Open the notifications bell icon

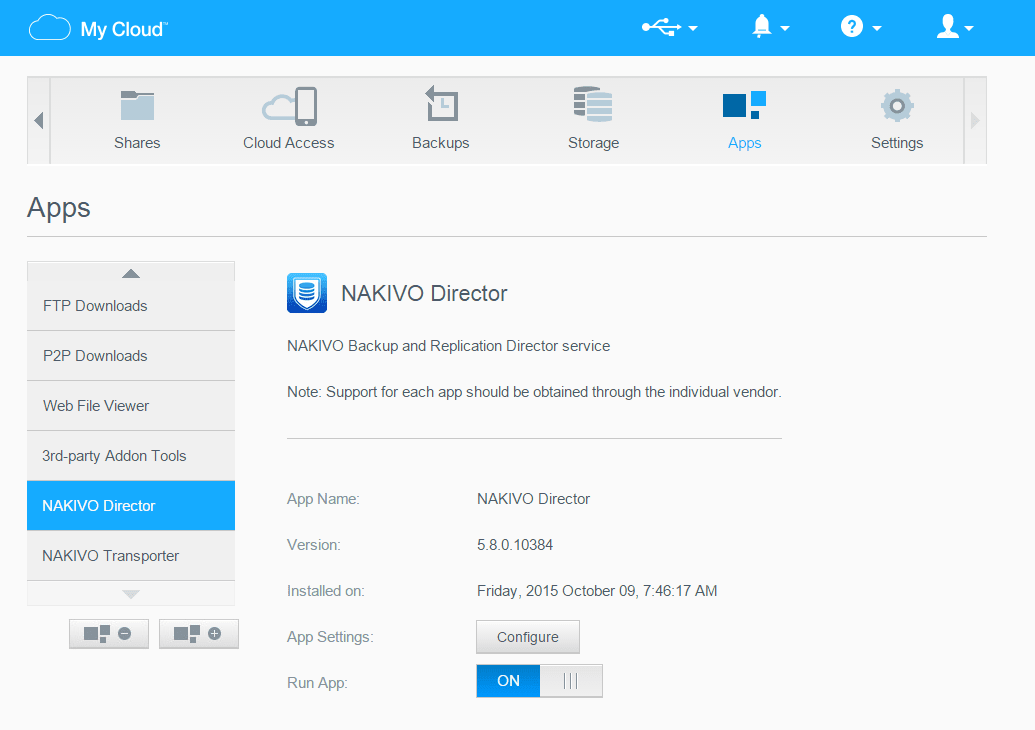(762, 26)
